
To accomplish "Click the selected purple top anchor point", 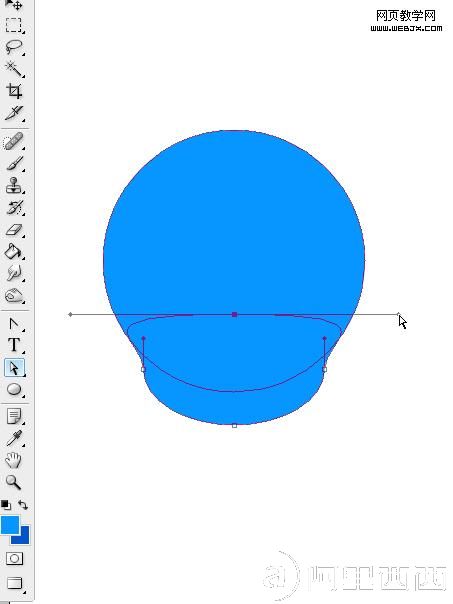I will (x=234, y=315).
